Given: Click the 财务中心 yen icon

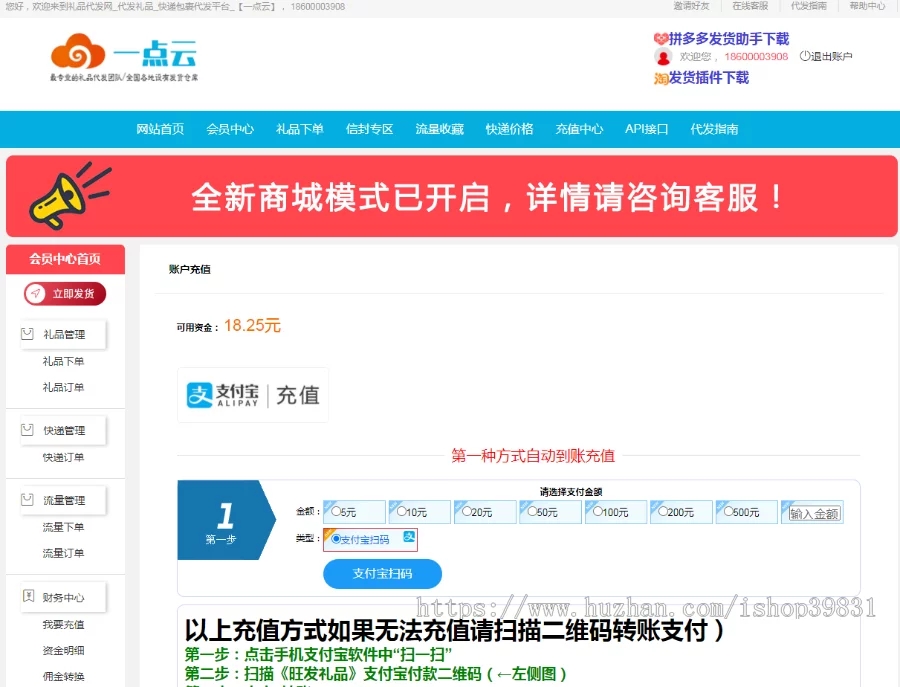Looking at the screenshot, I should (27, 597).
